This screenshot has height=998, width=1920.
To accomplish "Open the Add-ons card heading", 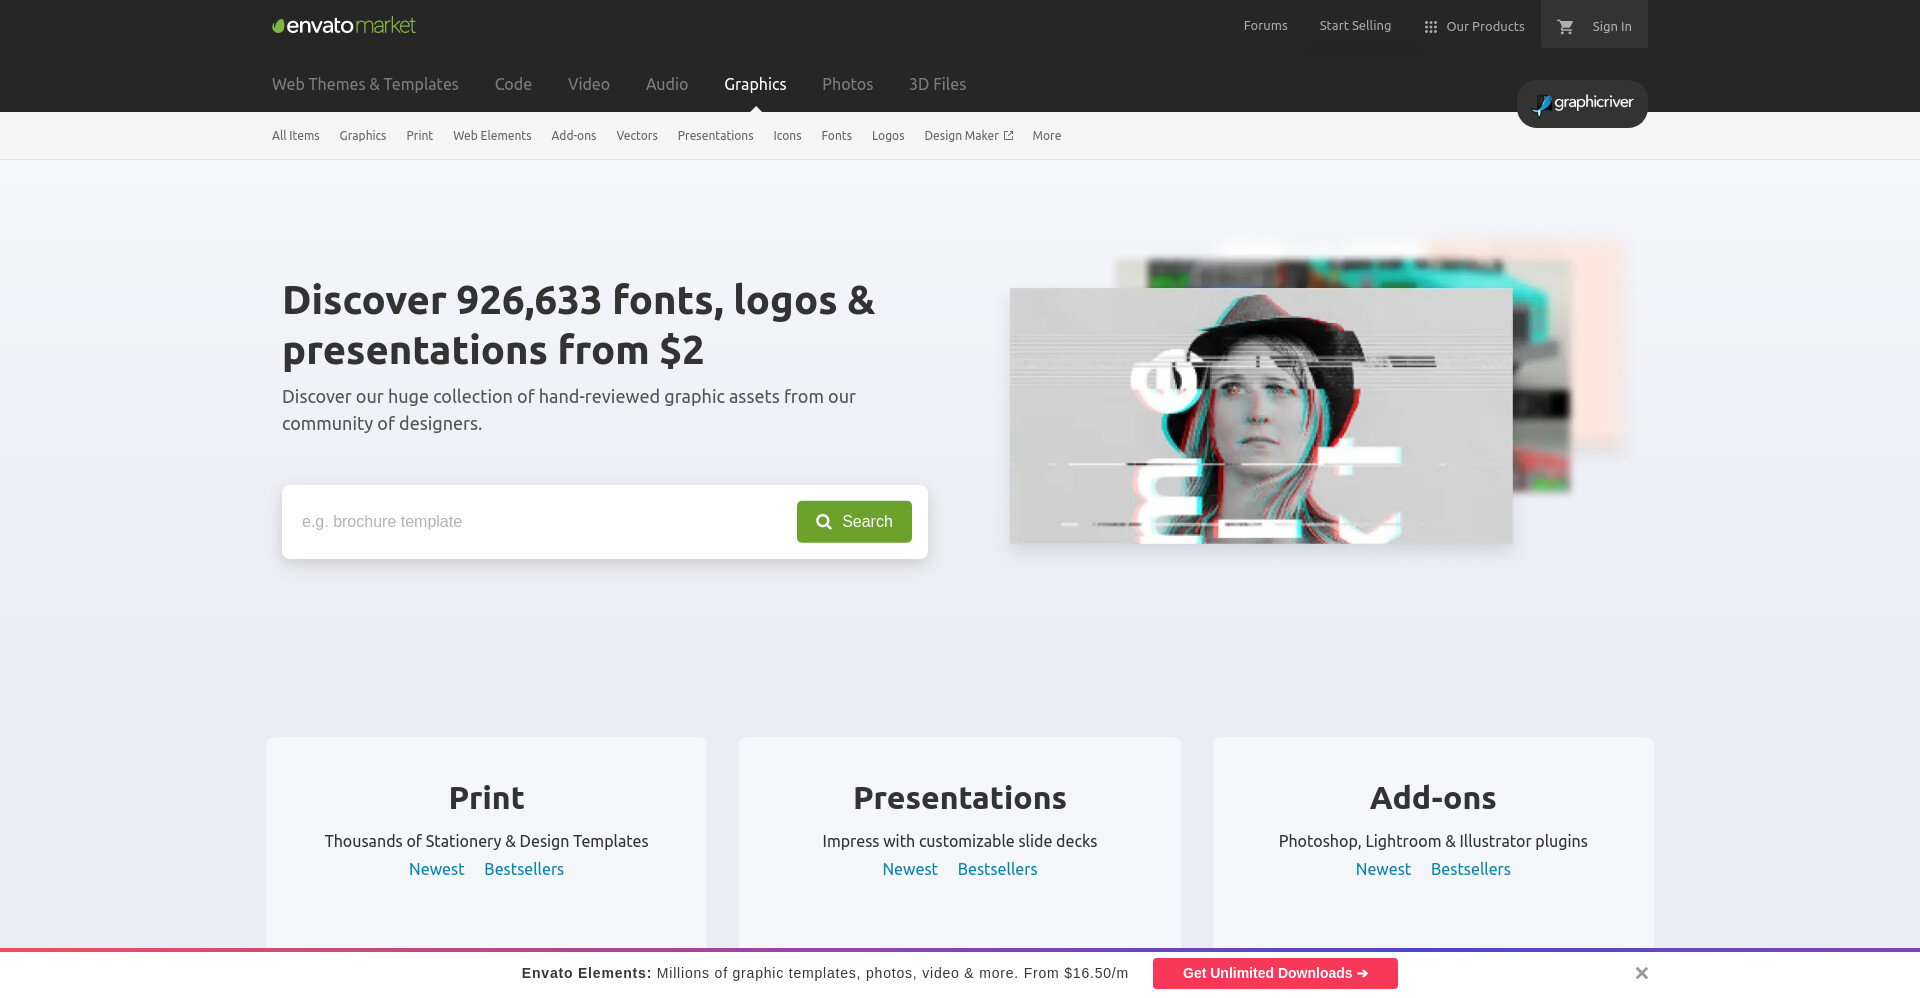I will point(1433,798).
